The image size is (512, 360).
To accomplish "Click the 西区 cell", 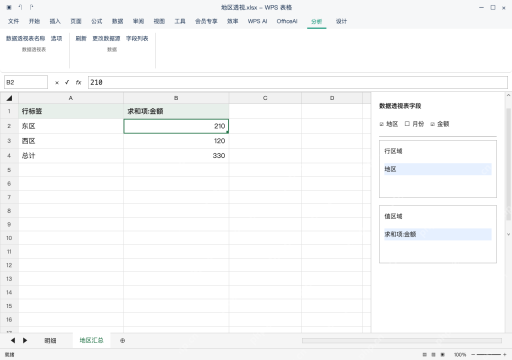I will coord(71,141).
